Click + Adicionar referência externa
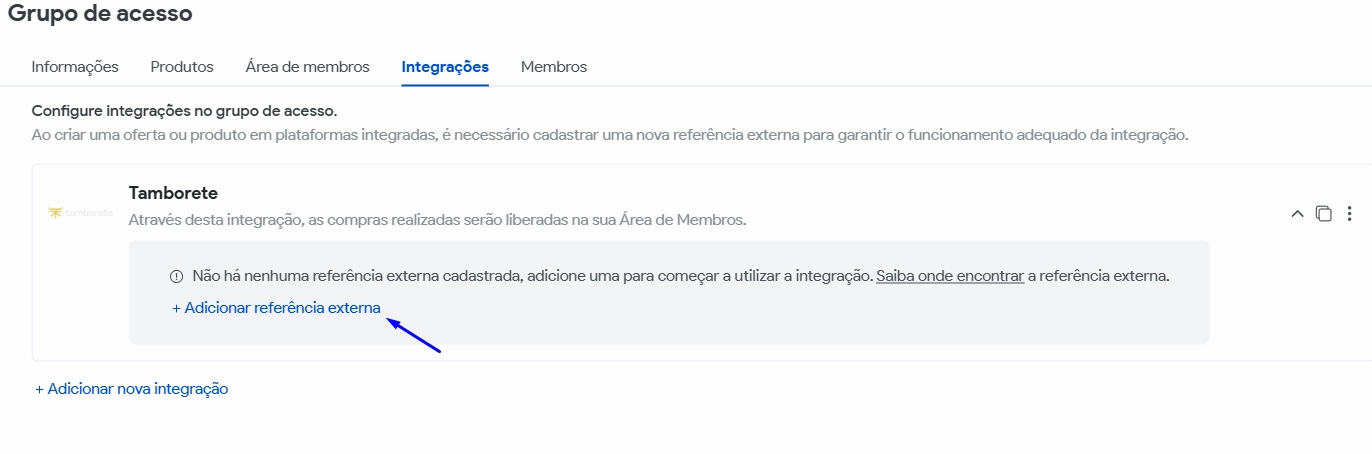The height and width of the screenshot is (454, 1372). pyautogui.click(x=276, y=308)
